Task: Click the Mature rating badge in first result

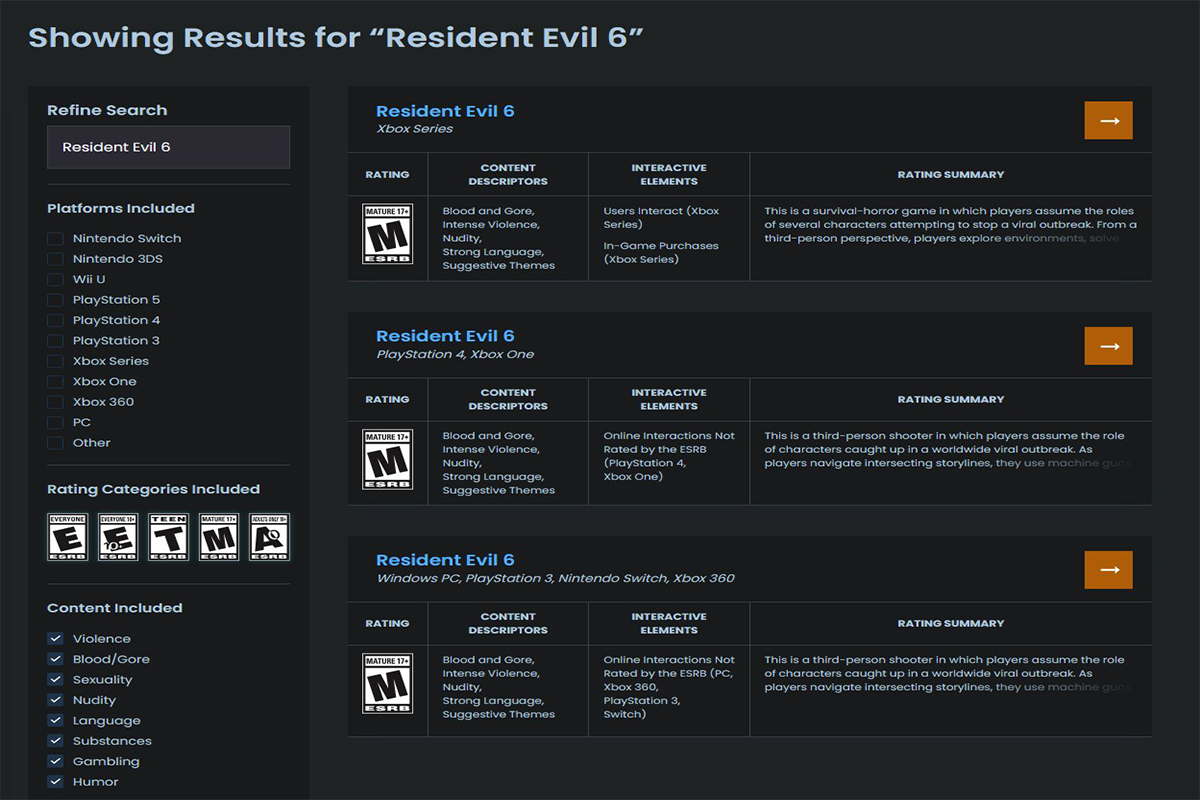Action: pyautogui.click(x=387, y=234)
